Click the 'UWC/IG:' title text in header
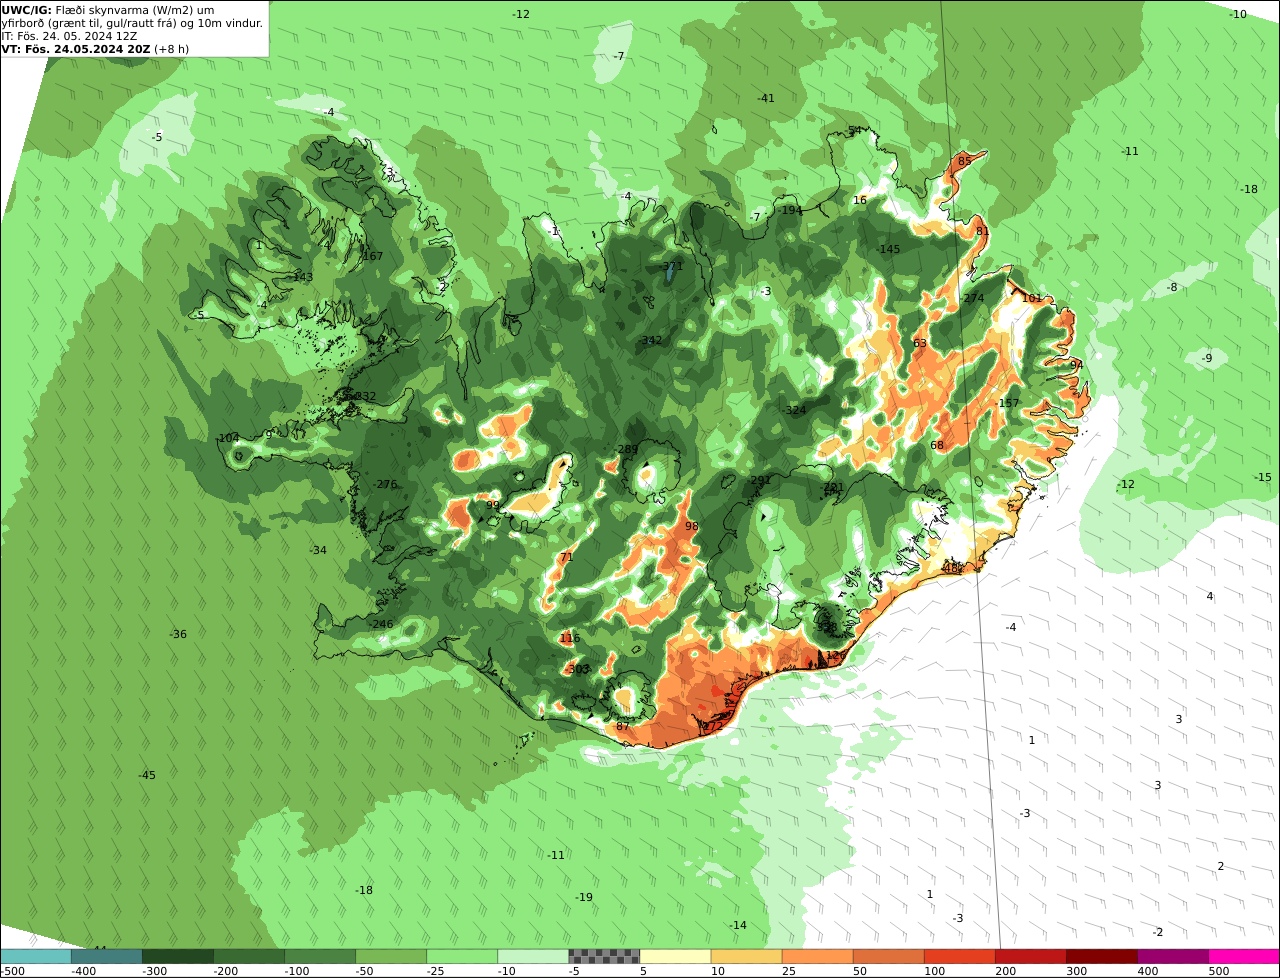 tap(26, 9)
